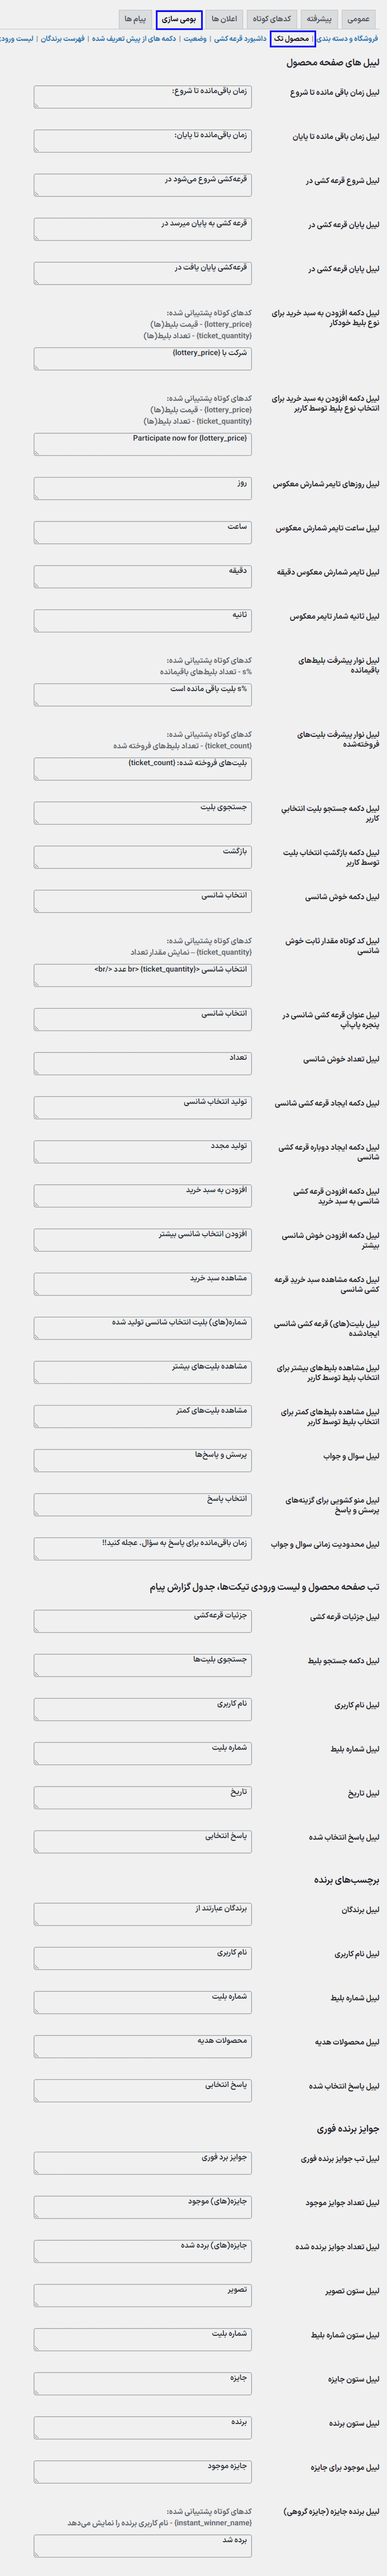Focus the جوایز برد فوری tab label field
Screen dimensions: 387x2576
coord(142,2162)
